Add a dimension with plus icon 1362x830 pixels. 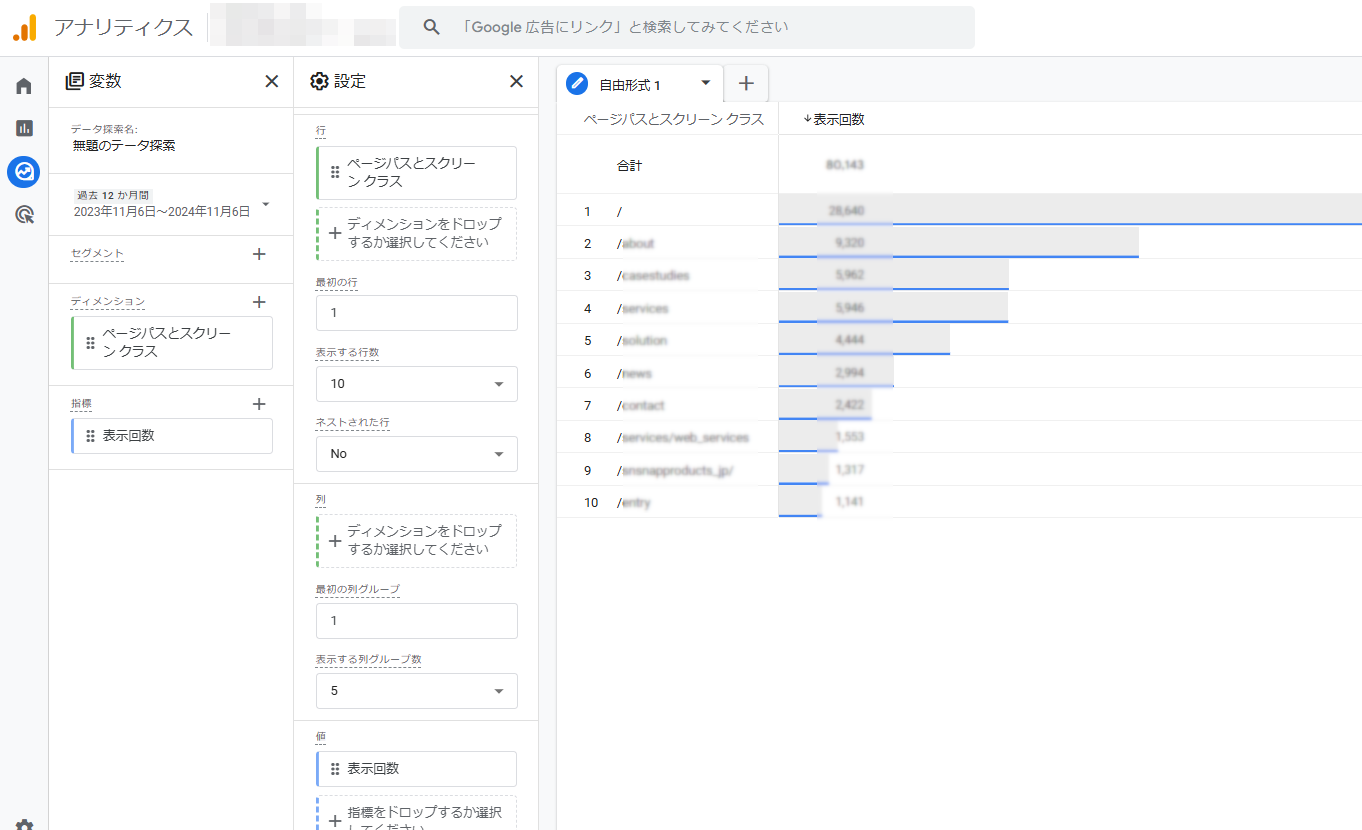(259, 302)
